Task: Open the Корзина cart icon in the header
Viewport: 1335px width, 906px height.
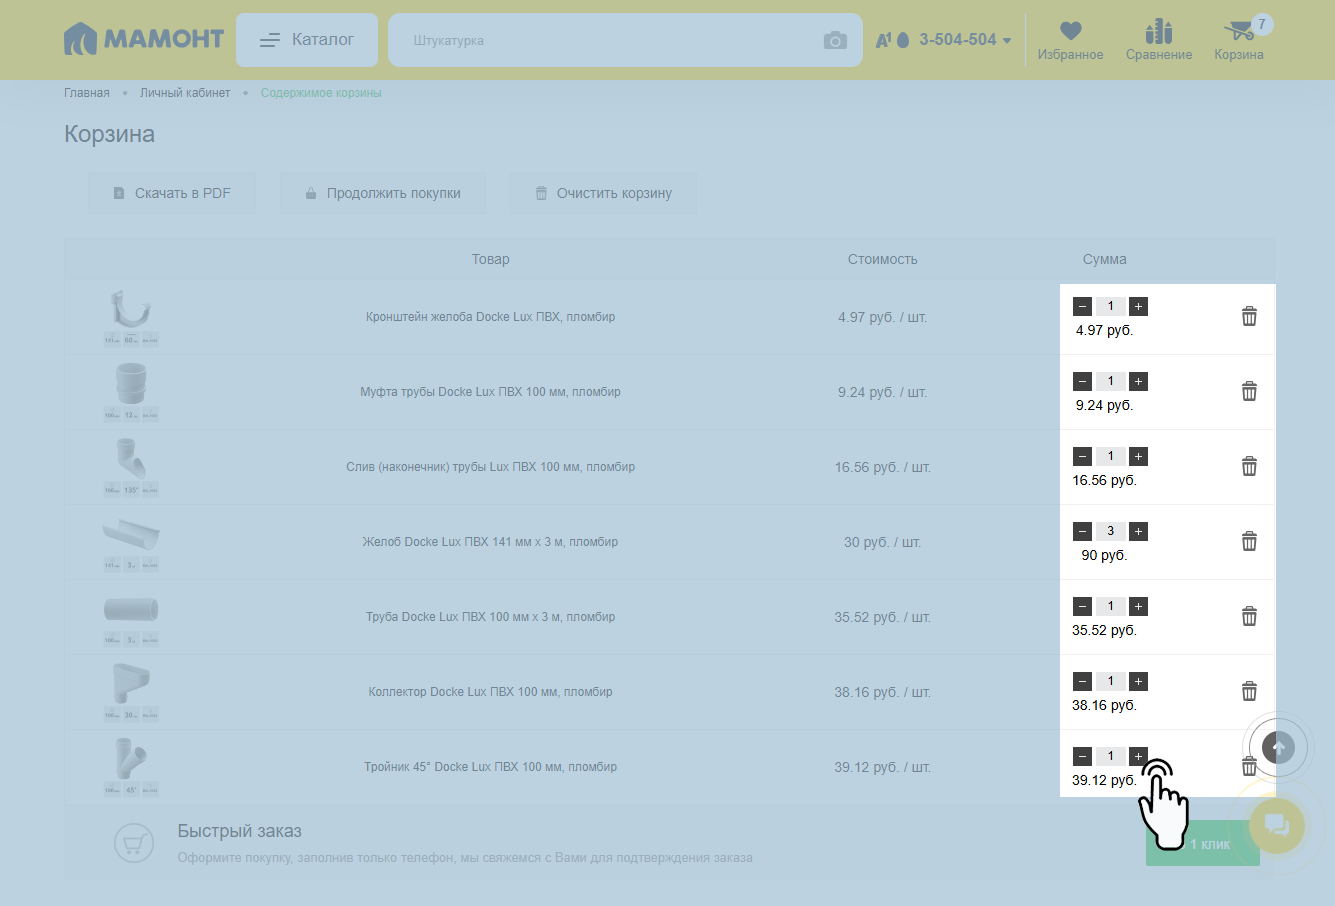Action: [x=1240, y=40]
